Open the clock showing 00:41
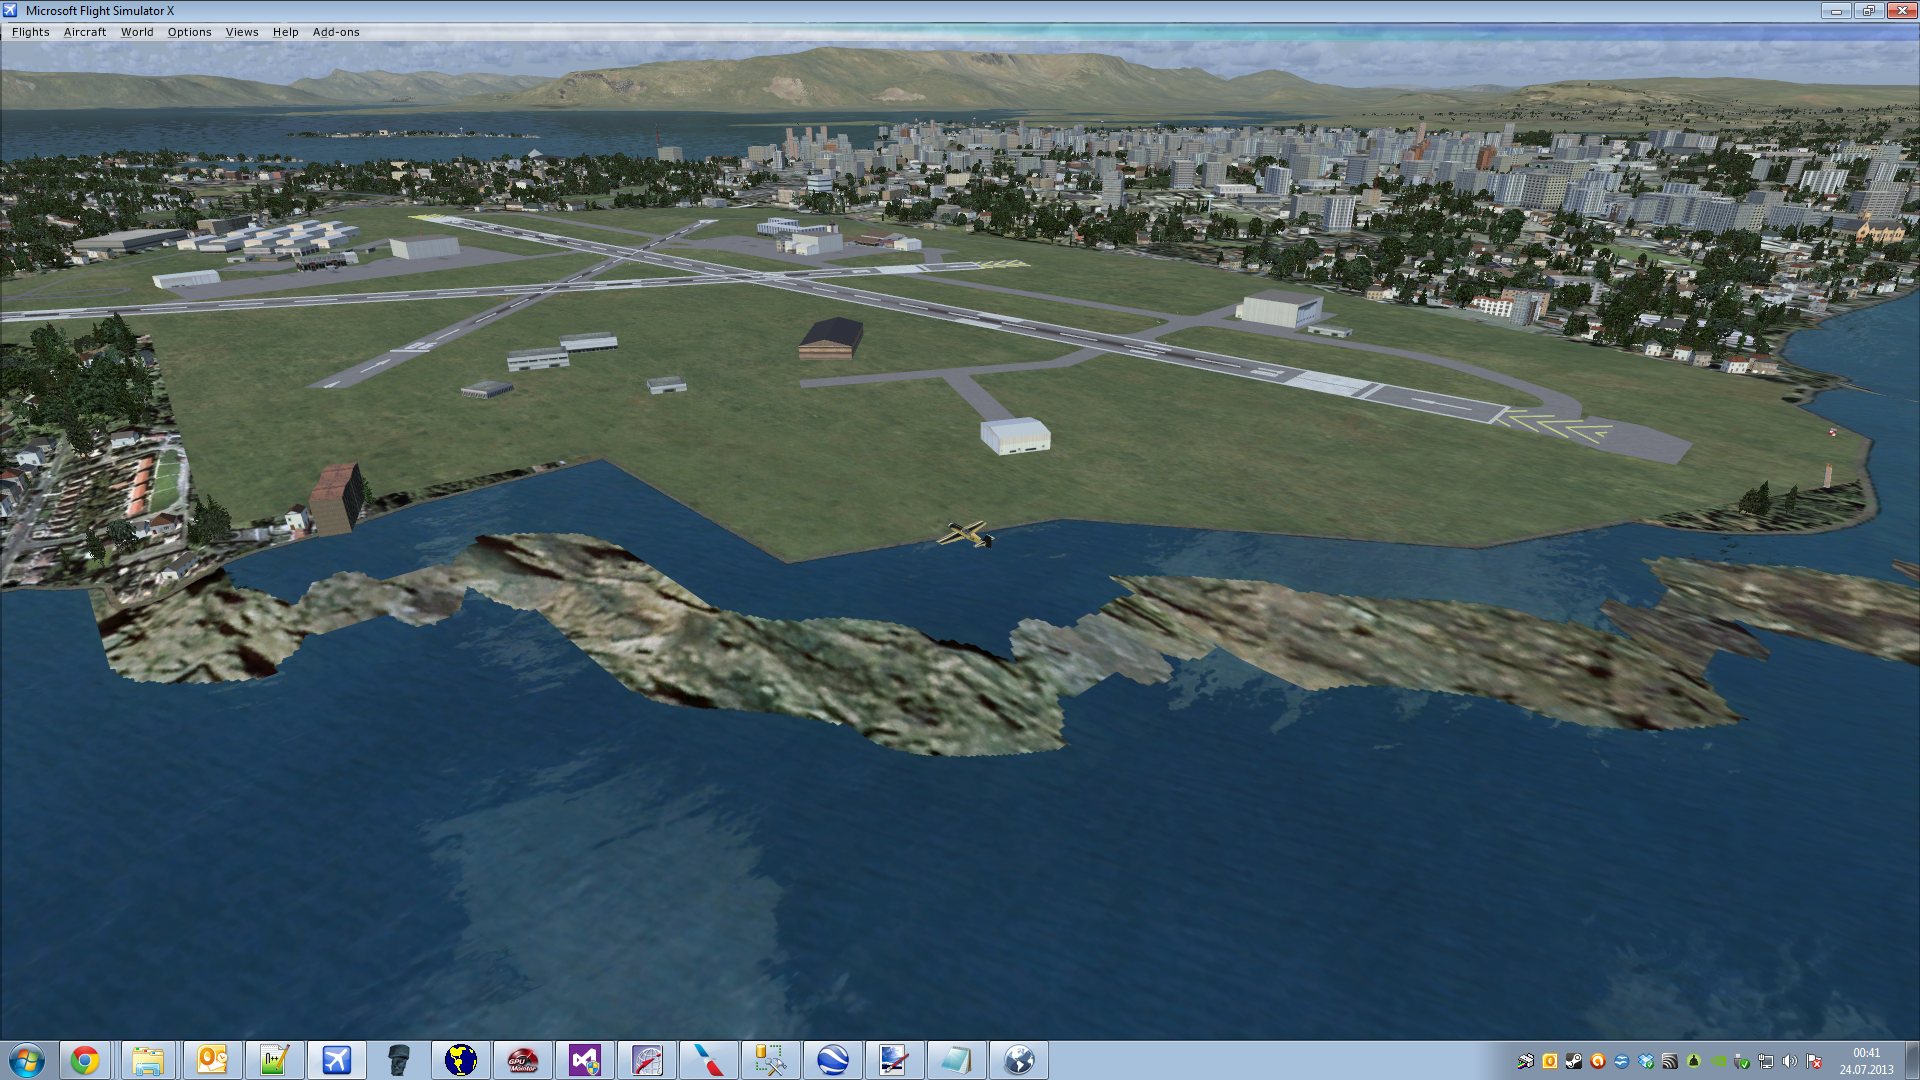This screenshot has height=1080, width=1920. (1866, 1061)
